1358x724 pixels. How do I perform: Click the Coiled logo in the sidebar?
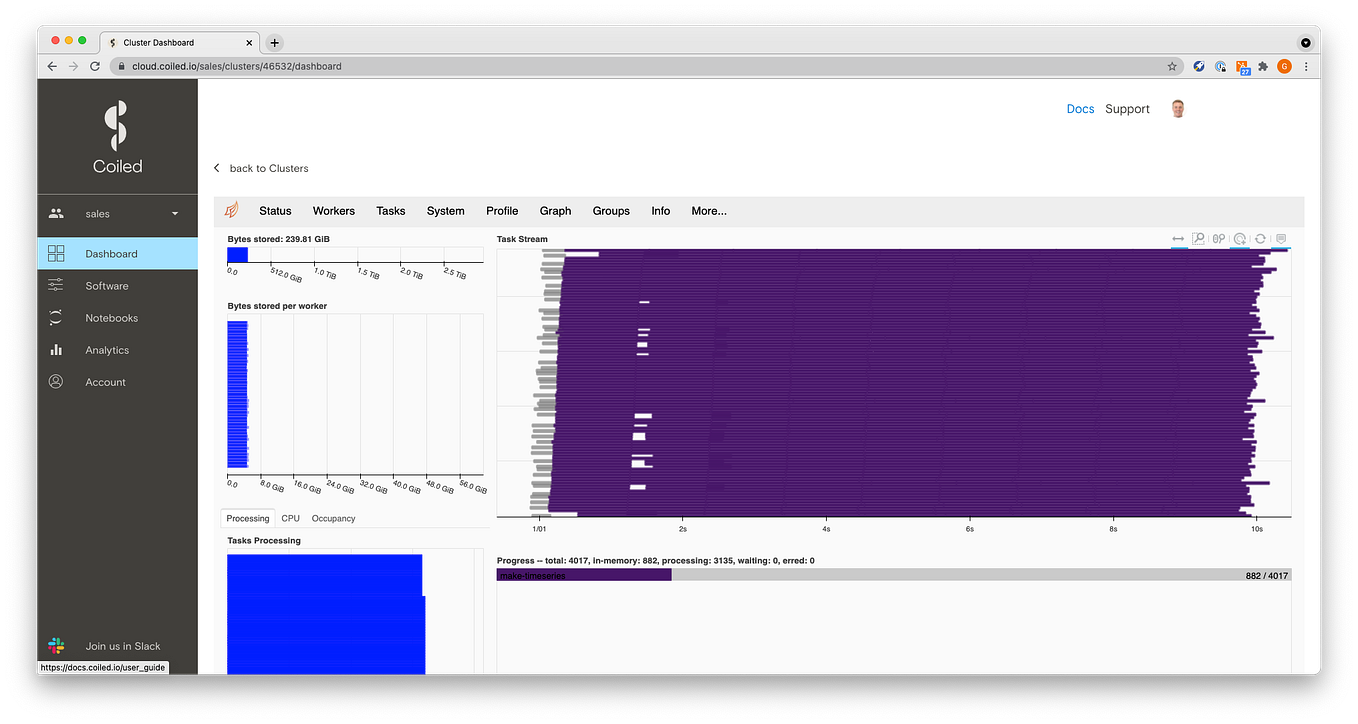click(x=117, y=136)
